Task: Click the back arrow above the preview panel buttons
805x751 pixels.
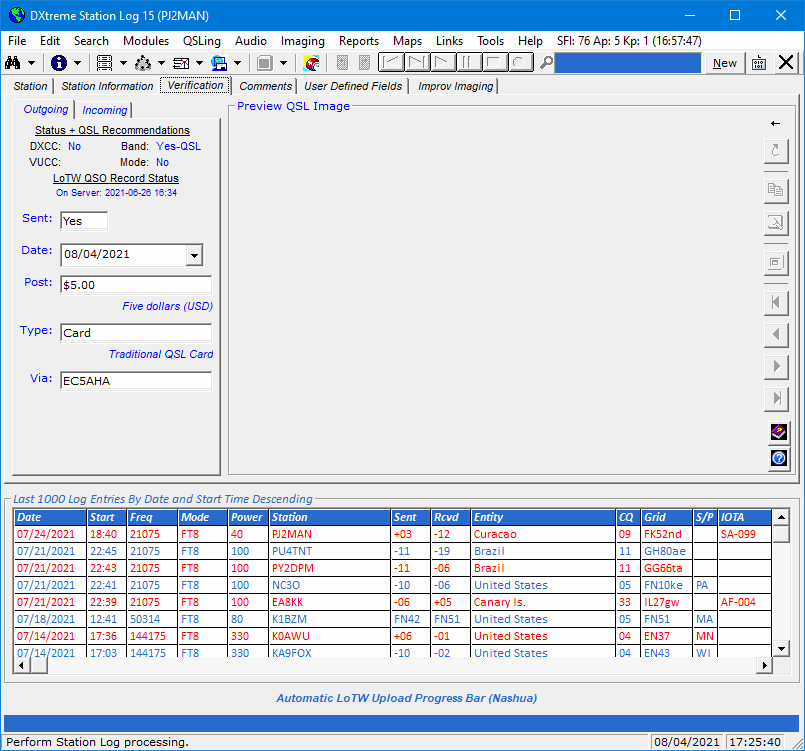Action: coord(777,124)
